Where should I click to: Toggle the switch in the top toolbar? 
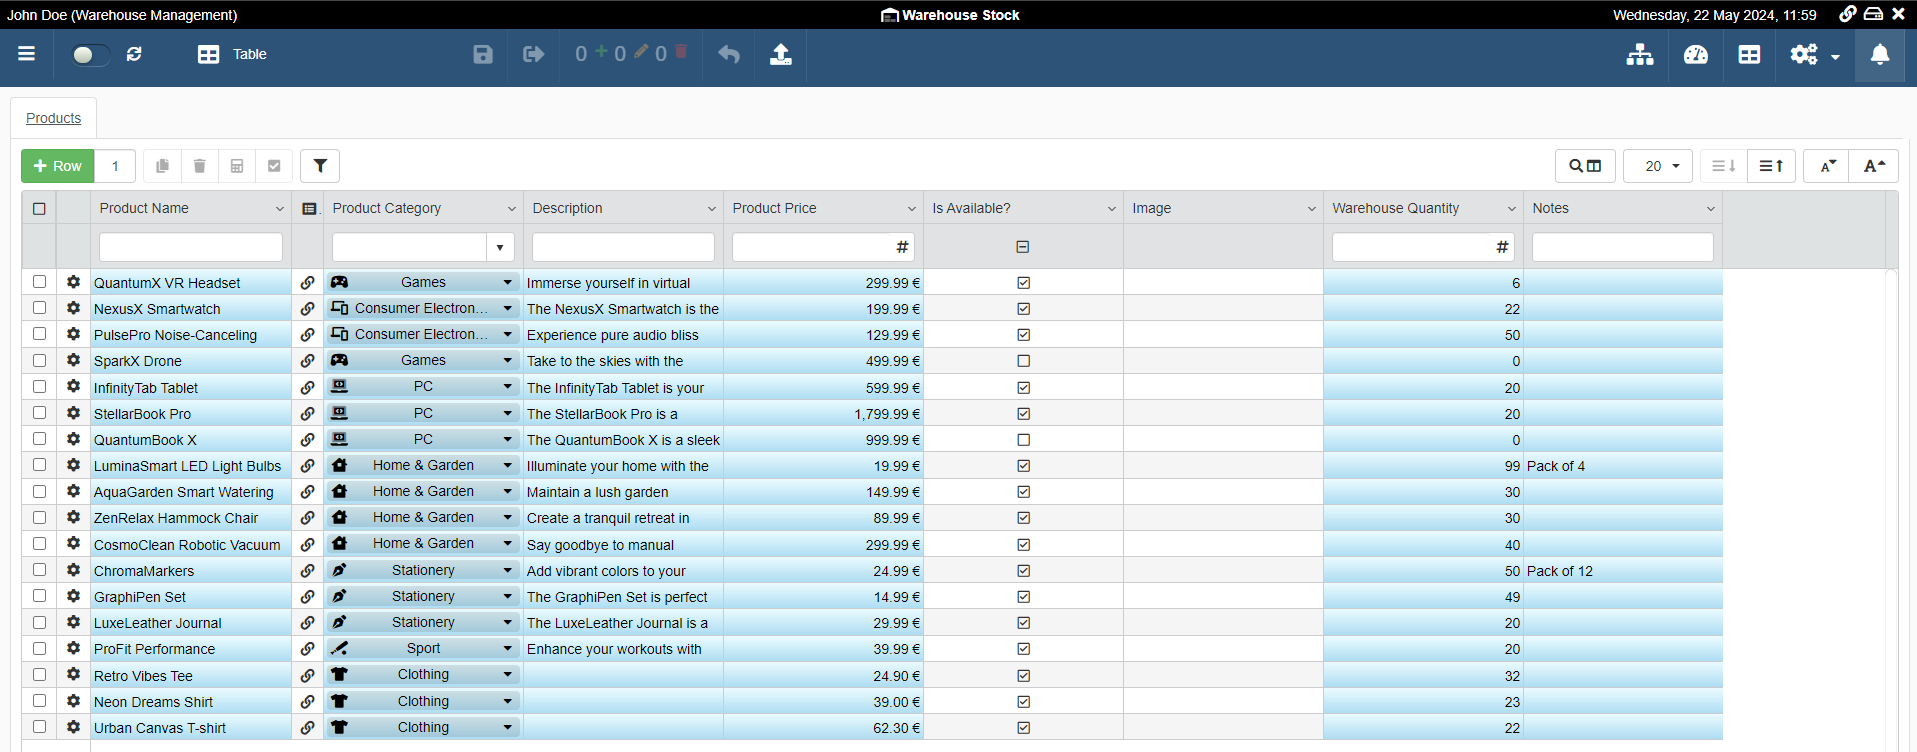[x=90, y=54]
